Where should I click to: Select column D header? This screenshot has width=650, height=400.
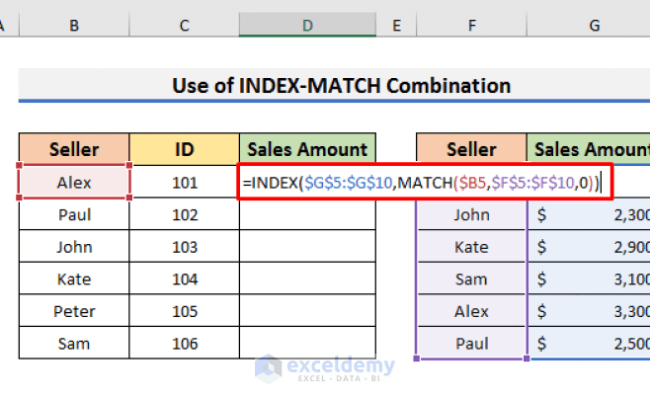308,25
